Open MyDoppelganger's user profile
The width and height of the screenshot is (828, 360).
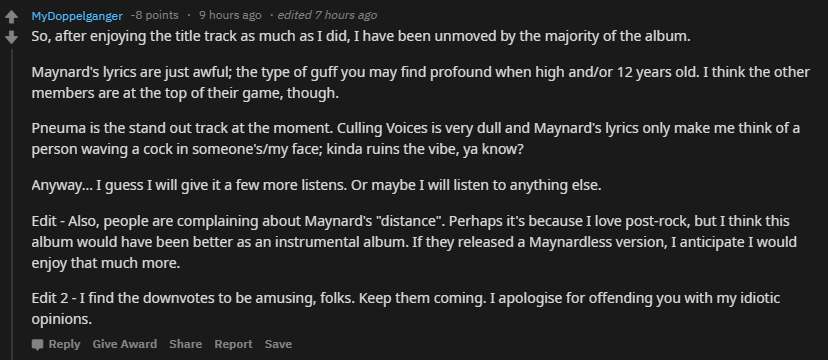coord(77,16)
